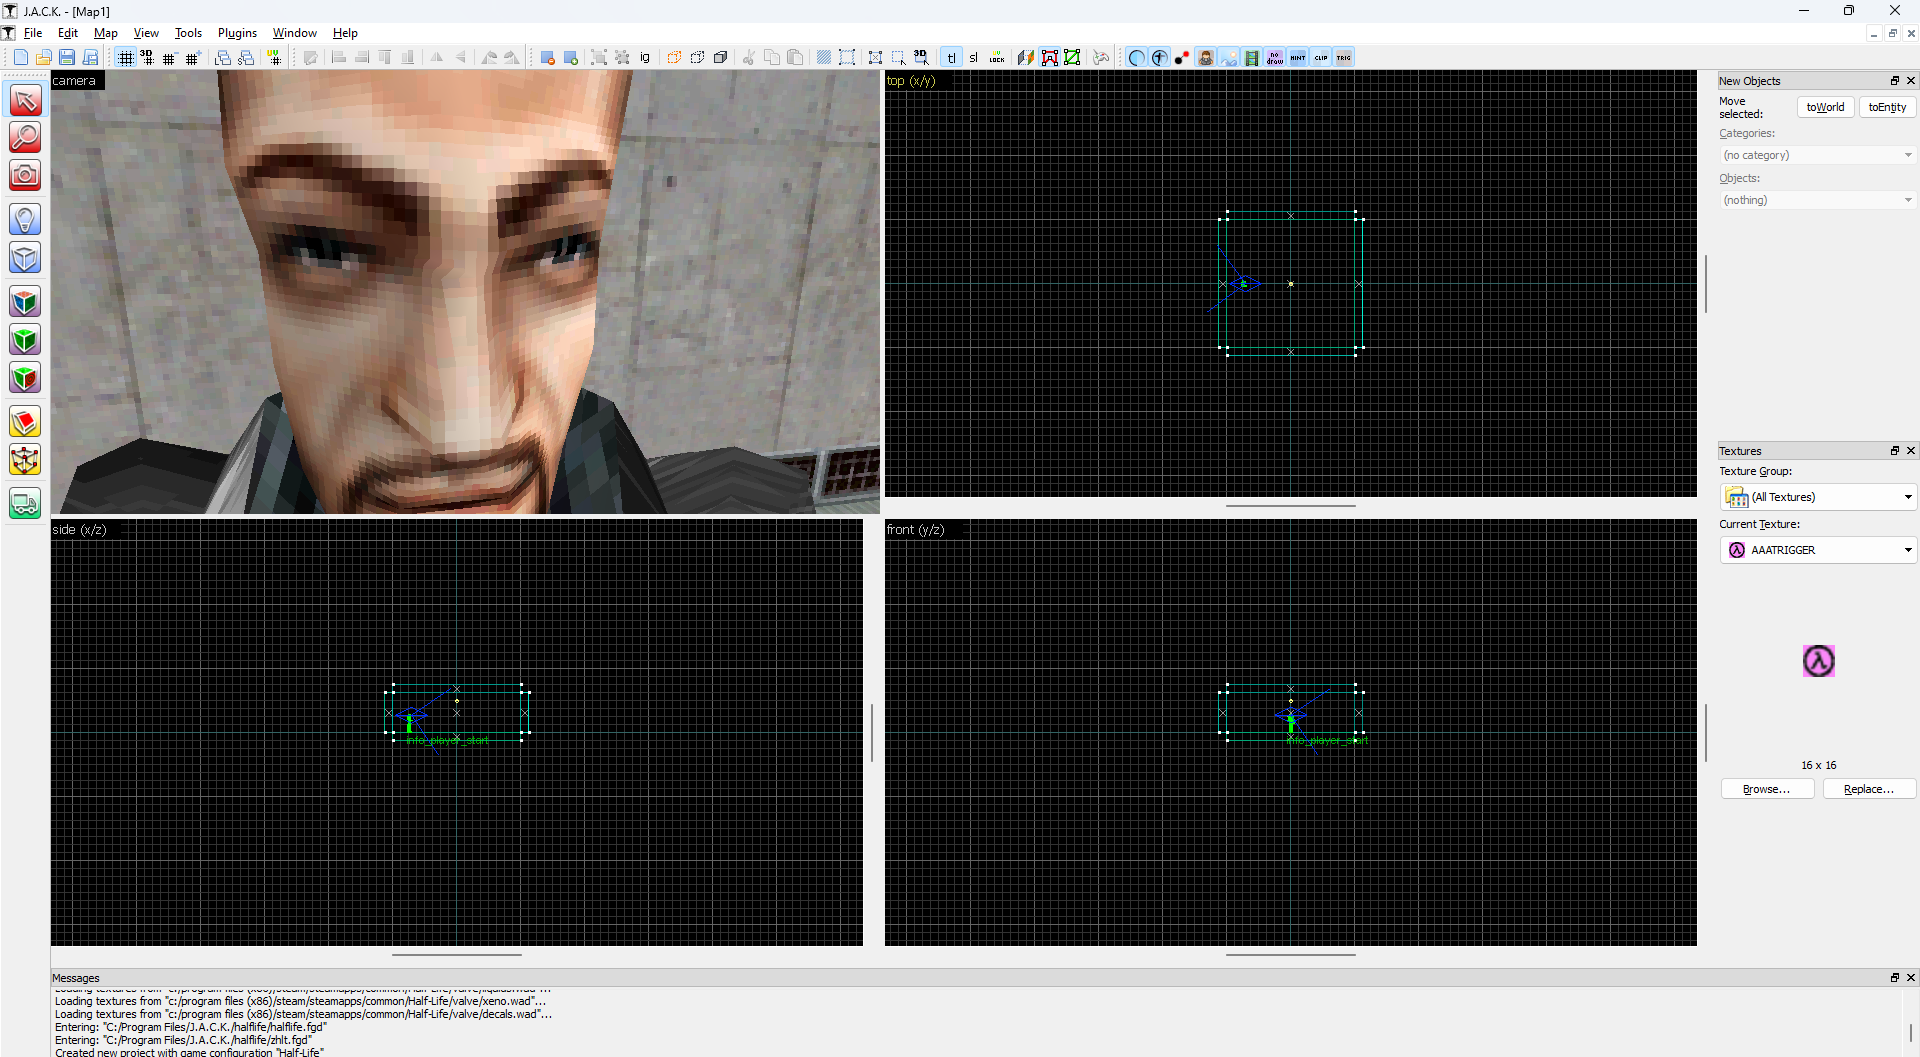Image resolution: width=1920 pixels, height=1057 pixels.
Task: Click the toEntity button
Action: click(1887, 107)
